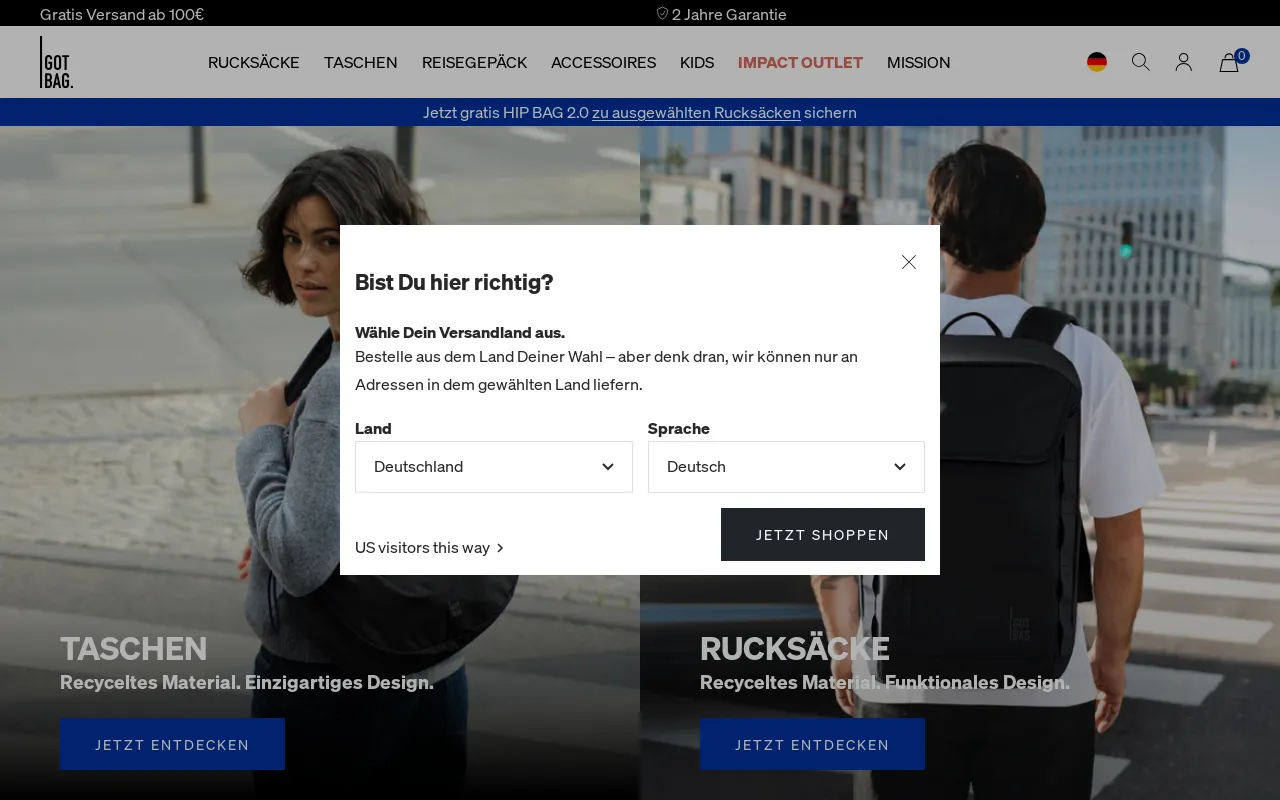Viewport: 1280px width, 800px height.
Task: Open the shopping cart bag icon
Action: (x=1229, y=63)
